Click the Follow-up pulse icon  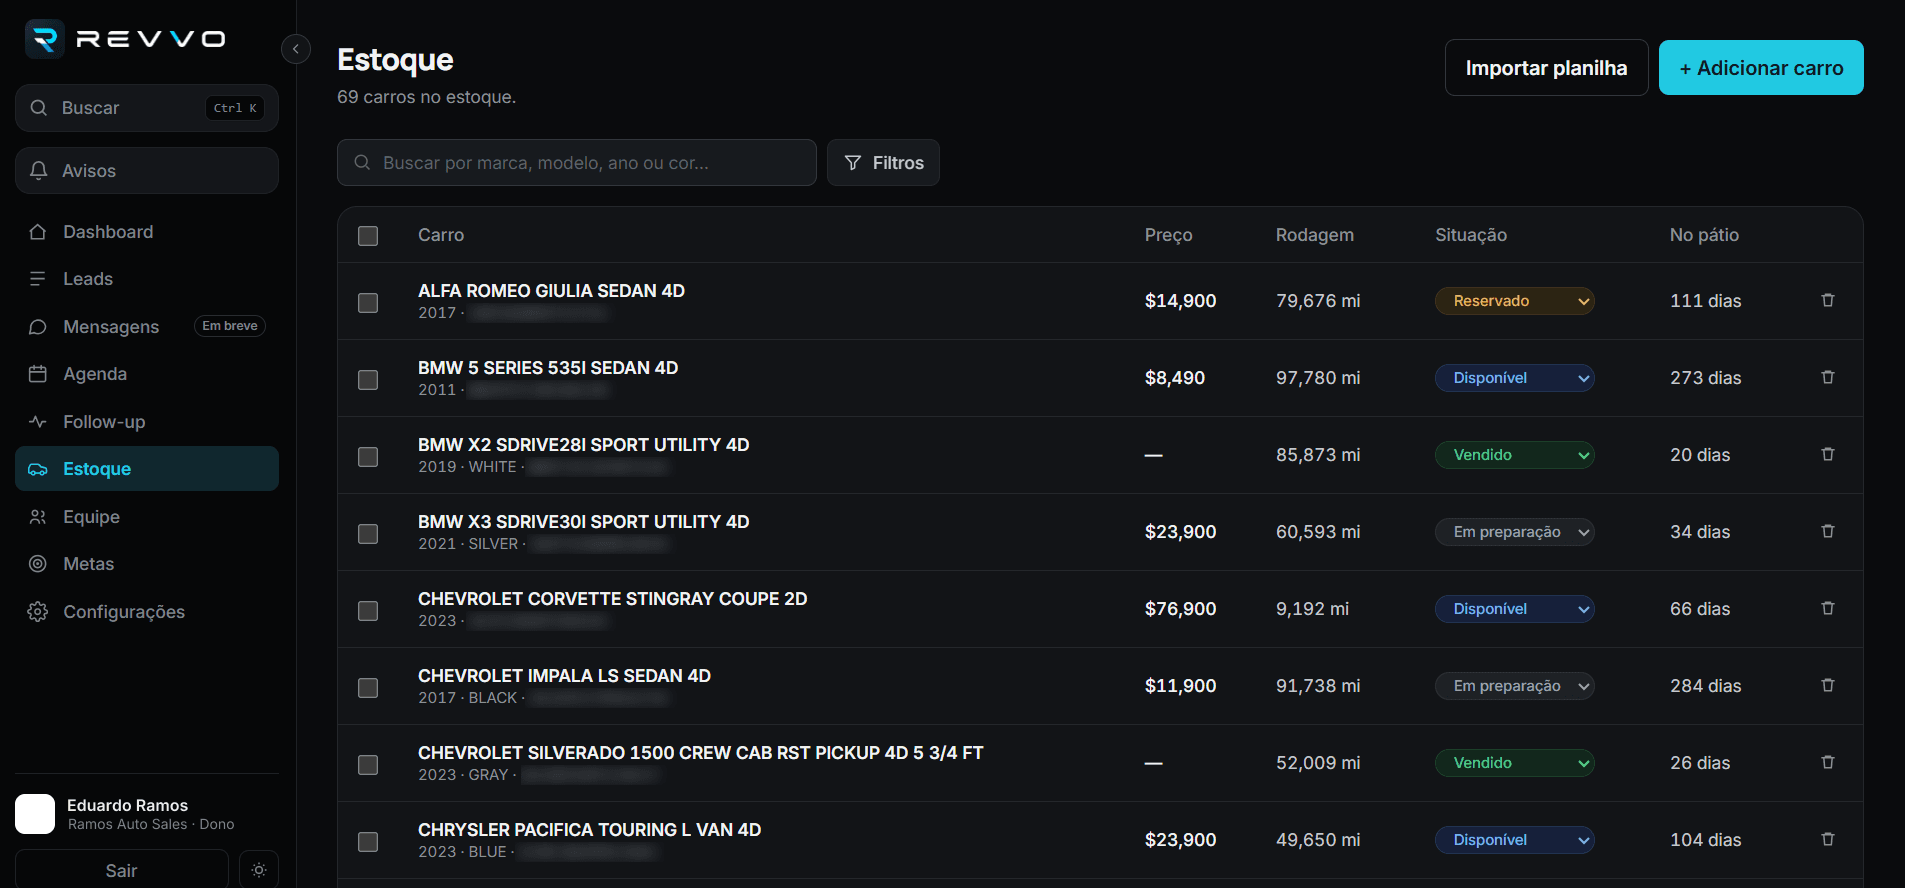click(x=38, y=422)
